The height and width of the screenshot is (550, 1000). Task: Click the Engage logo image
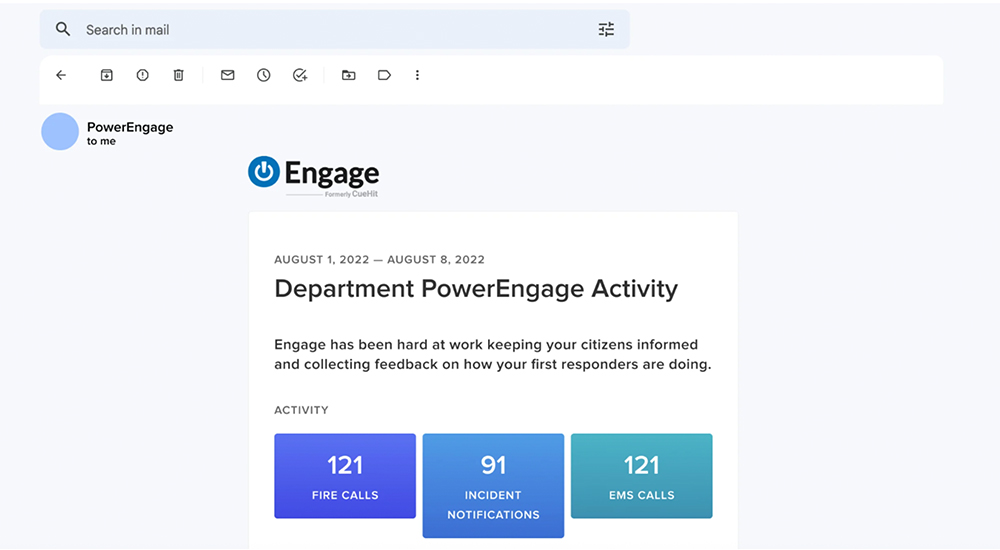tap(314, 177)
